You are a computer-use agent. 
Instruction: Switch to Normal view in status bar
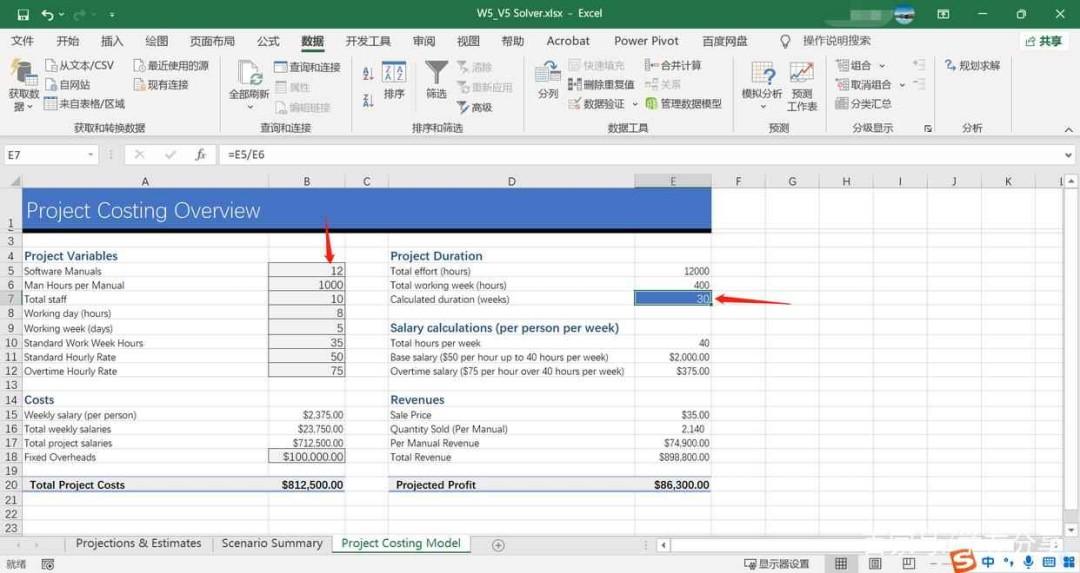841,564
